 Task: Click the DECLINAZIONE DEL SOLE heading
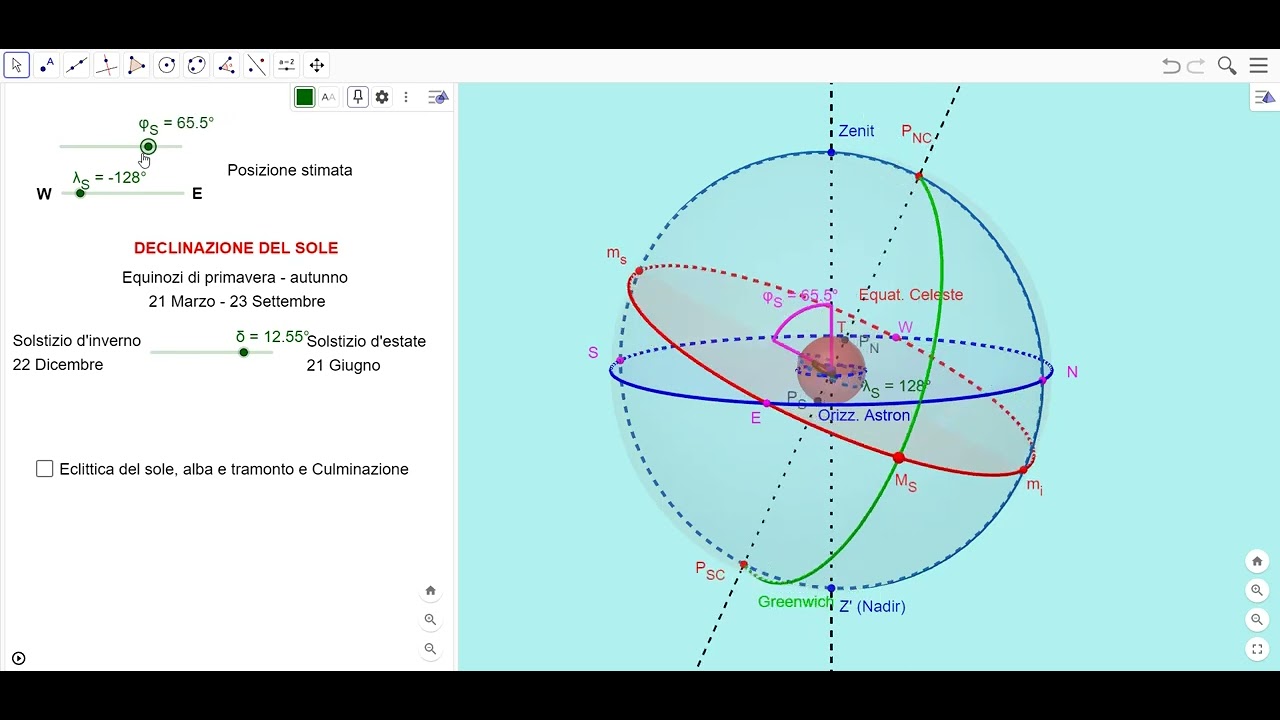[236, 248]
